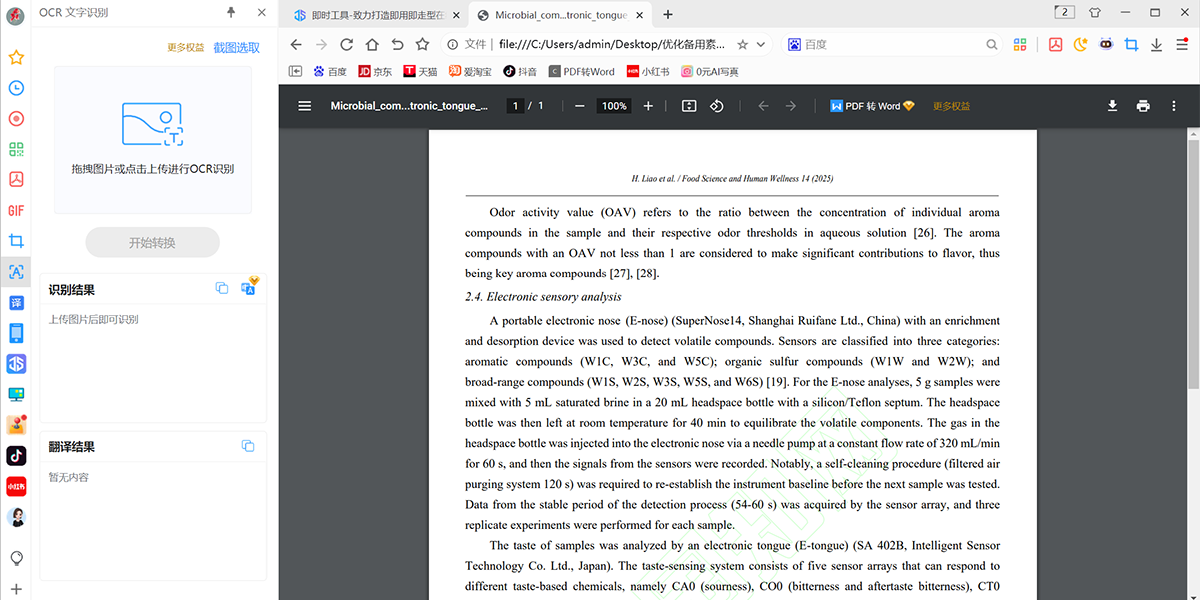1200x600 pixels.
Task: Click the 截图选取 link
Action: (x=236, y=47)
